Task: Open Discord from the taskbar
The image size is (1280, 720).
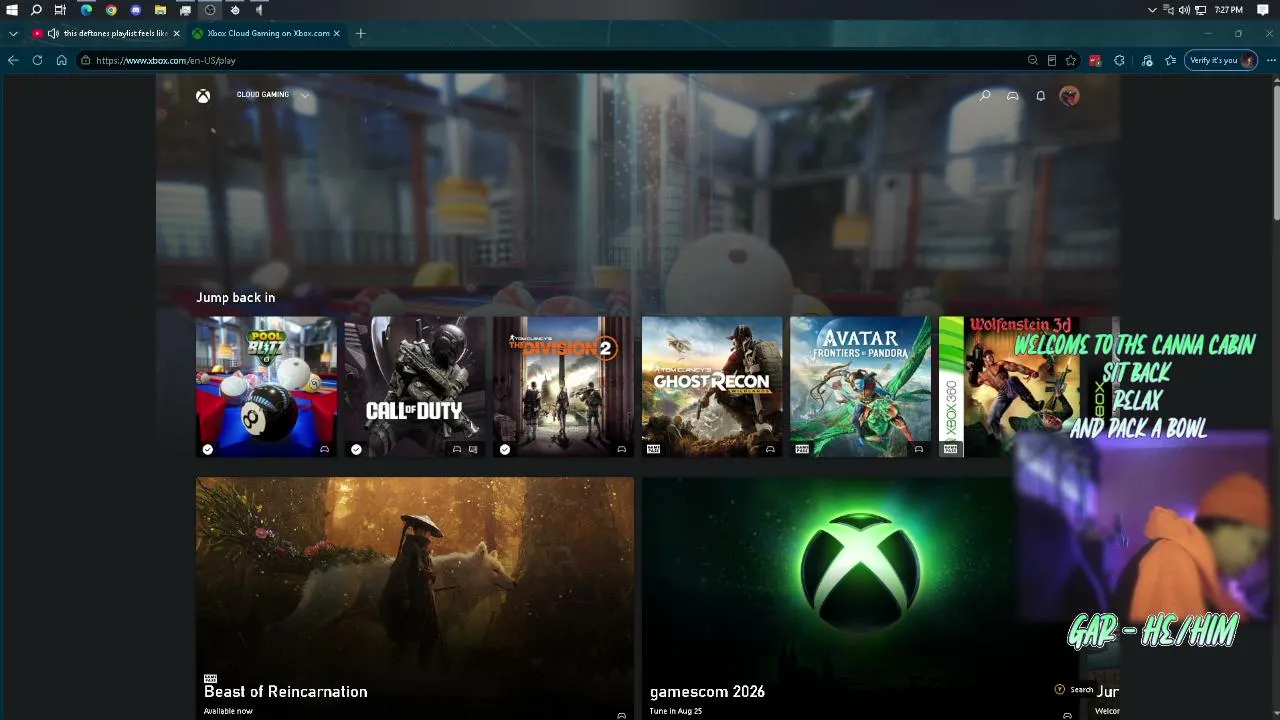Action: (136, 10)
